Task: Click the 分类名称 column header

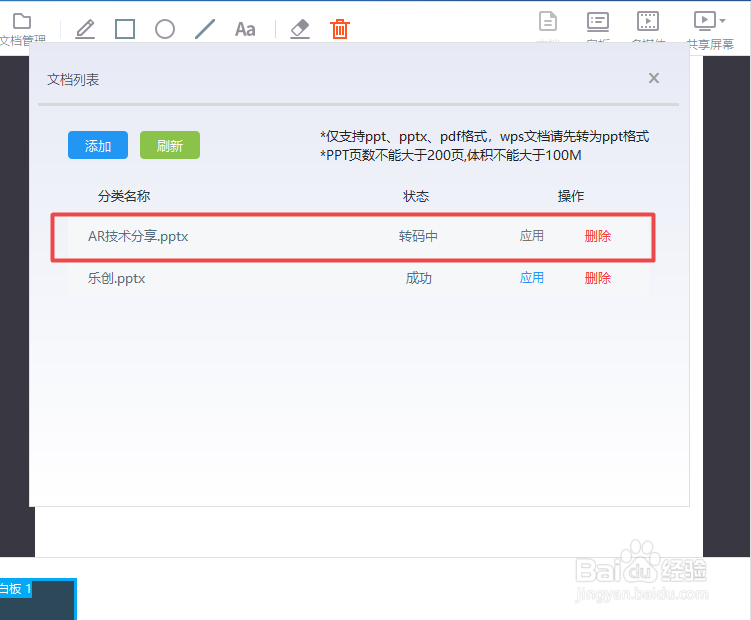Action: [x=124, y=196]
